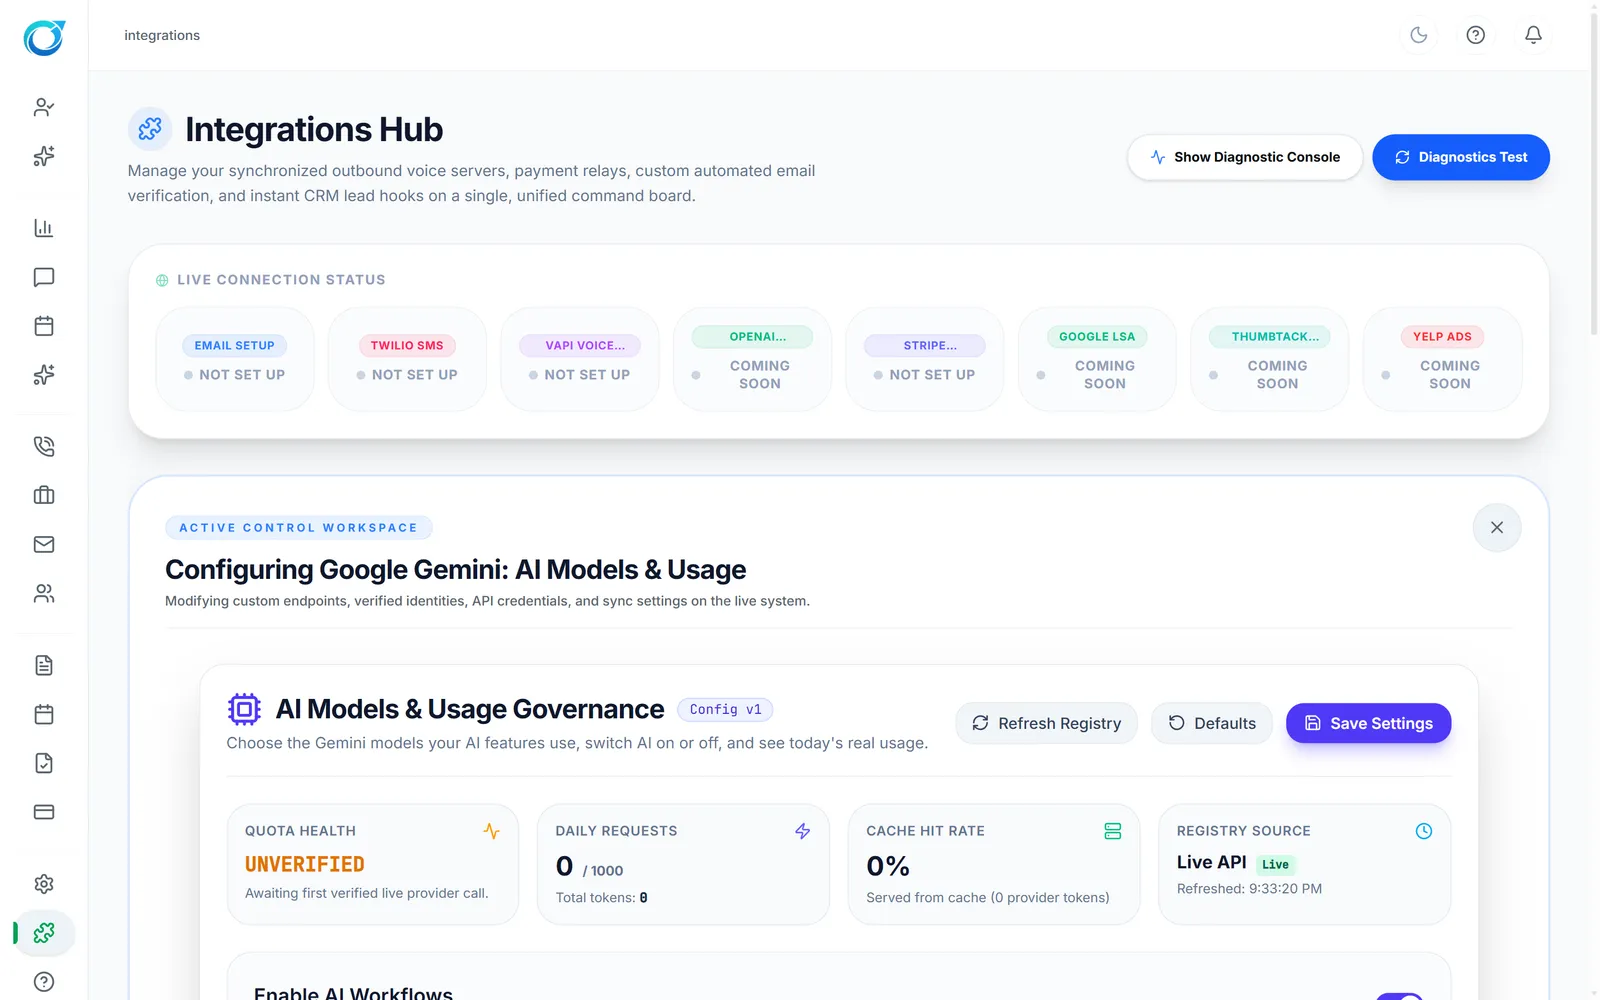Image resolution: width=1600 pixels, height=1000 pixels.
Task: Open notifications with the bell icon
Action: tap(1533, 35)
